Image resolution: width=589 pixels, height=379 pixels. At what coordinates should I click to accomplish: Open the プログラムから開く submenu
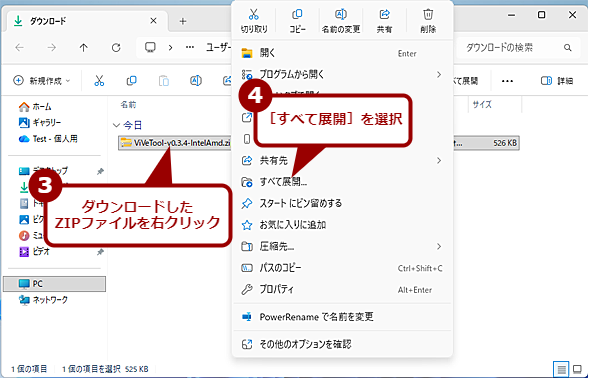click(x=342, y=74)
